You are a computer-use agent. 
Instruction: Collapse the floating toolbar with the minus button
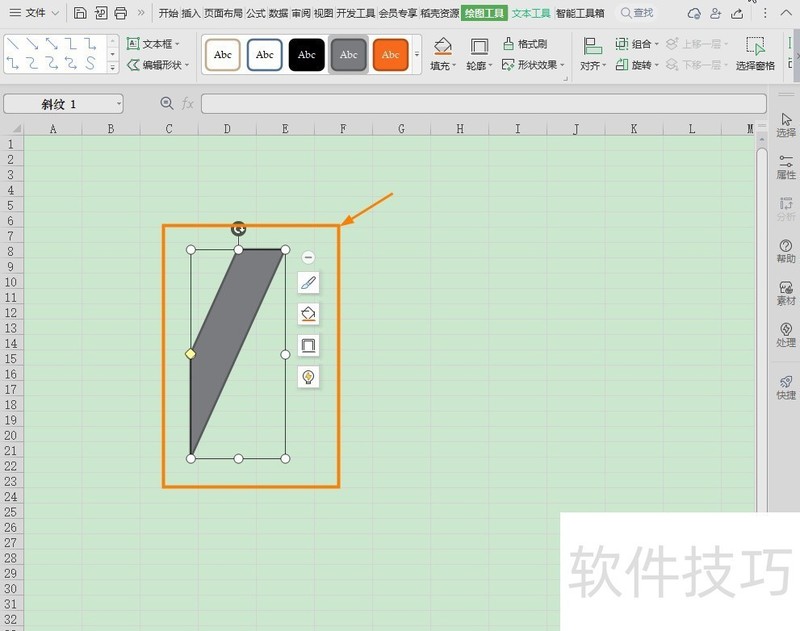(307, 257)
